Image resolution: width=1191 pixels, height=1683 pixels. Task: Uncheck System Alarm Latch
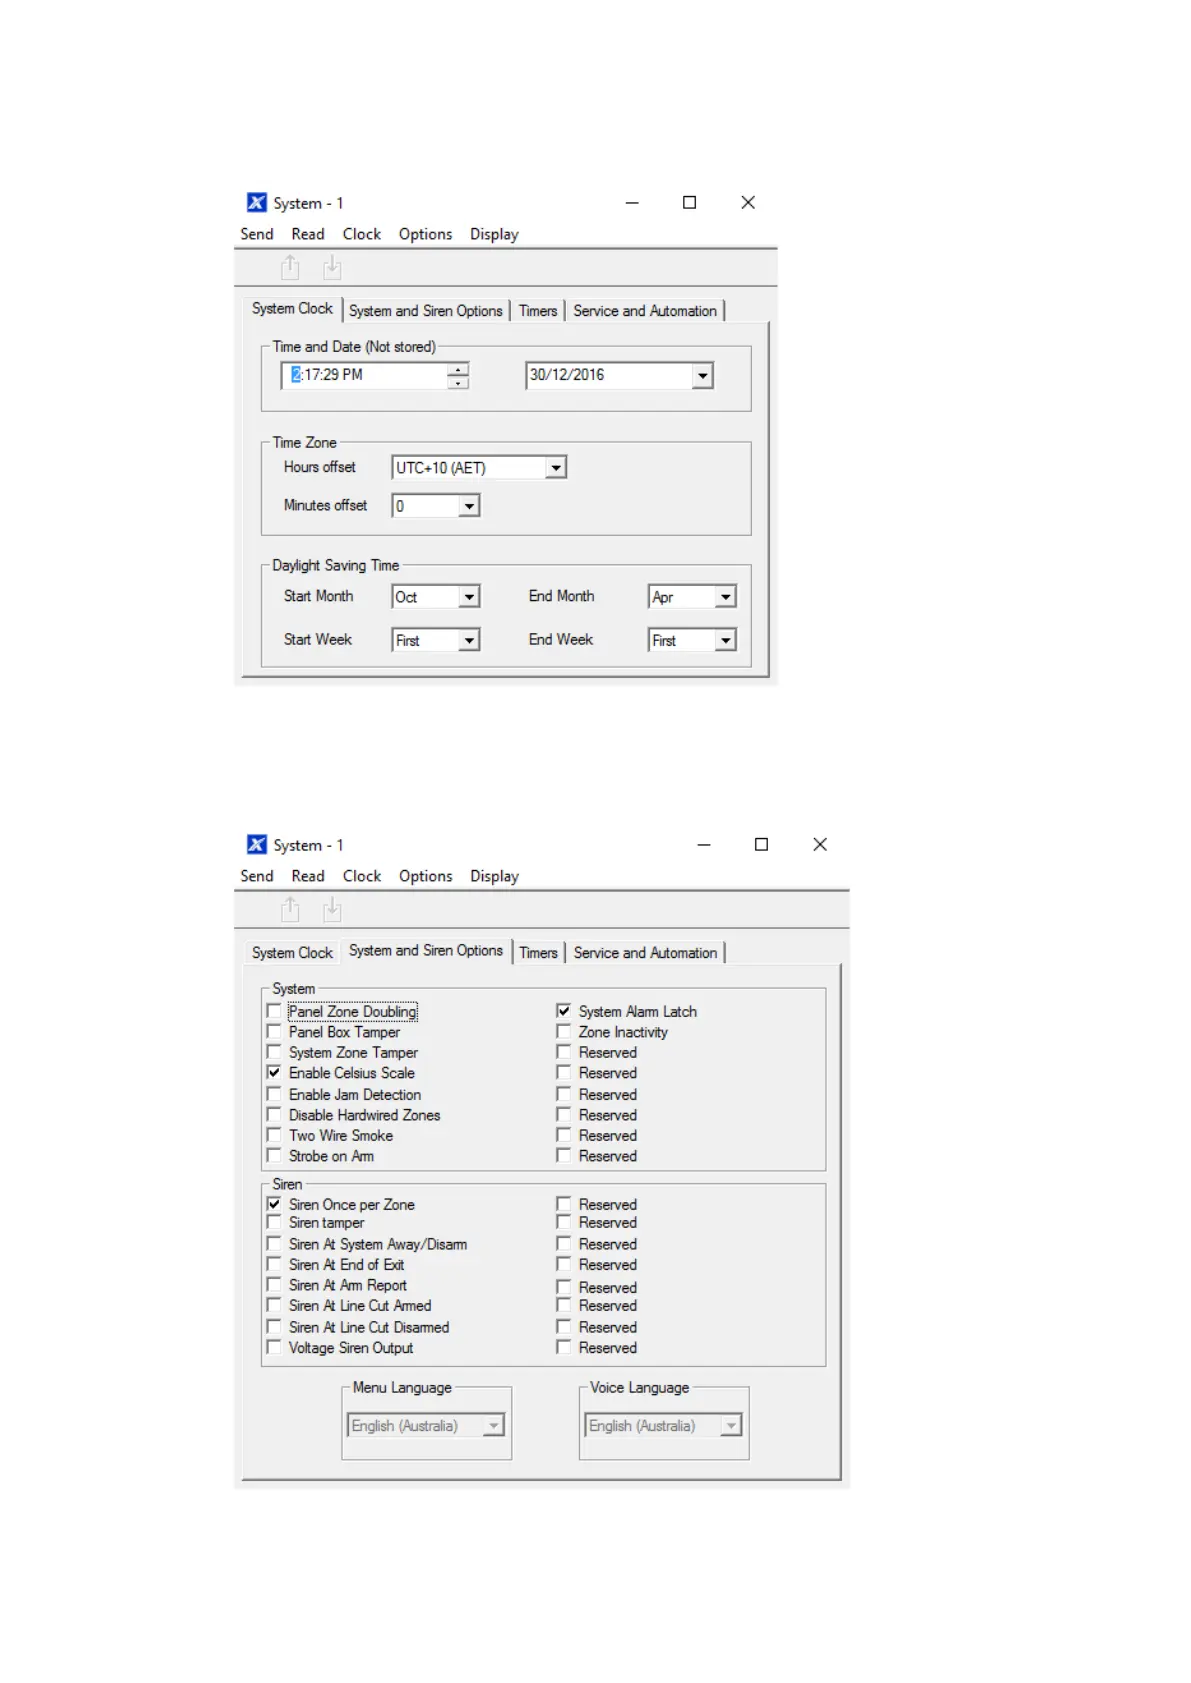[x=564, y=1011]
